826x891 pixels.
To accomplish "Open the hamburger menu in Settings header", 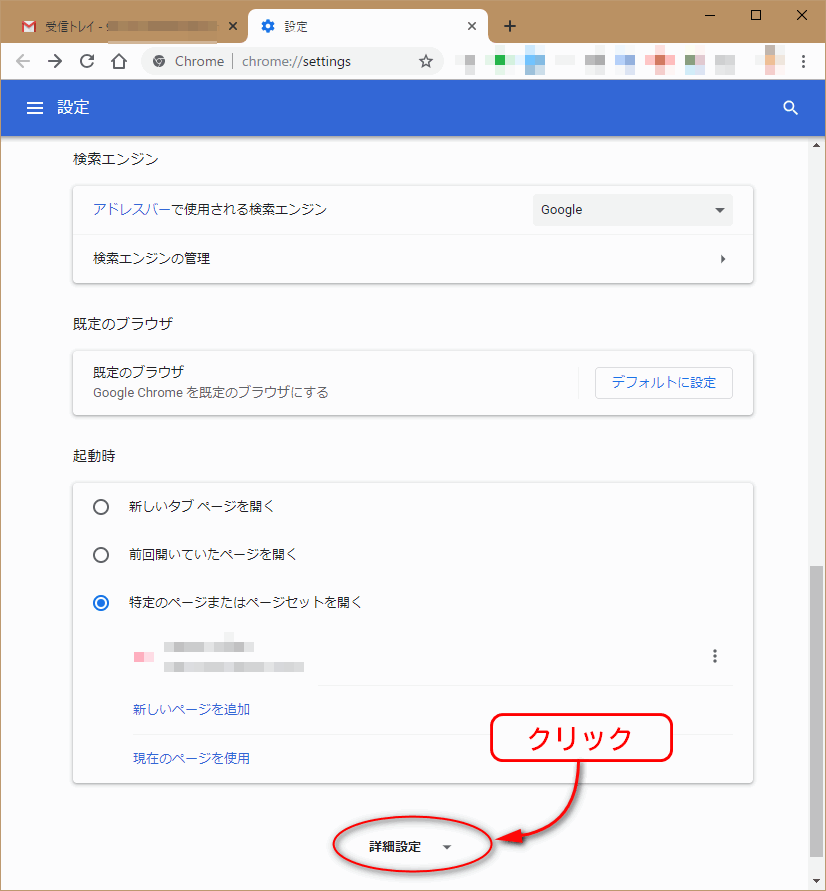I will point(35,108).
